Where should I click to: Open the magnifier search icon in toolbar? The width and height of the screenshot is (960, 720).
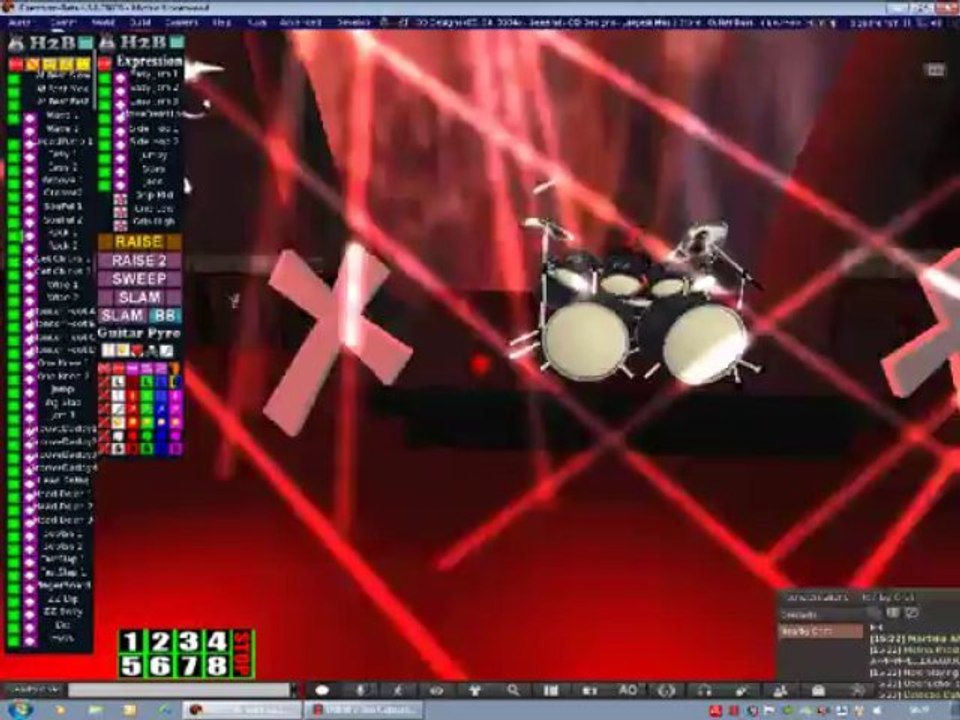[513, 691]
